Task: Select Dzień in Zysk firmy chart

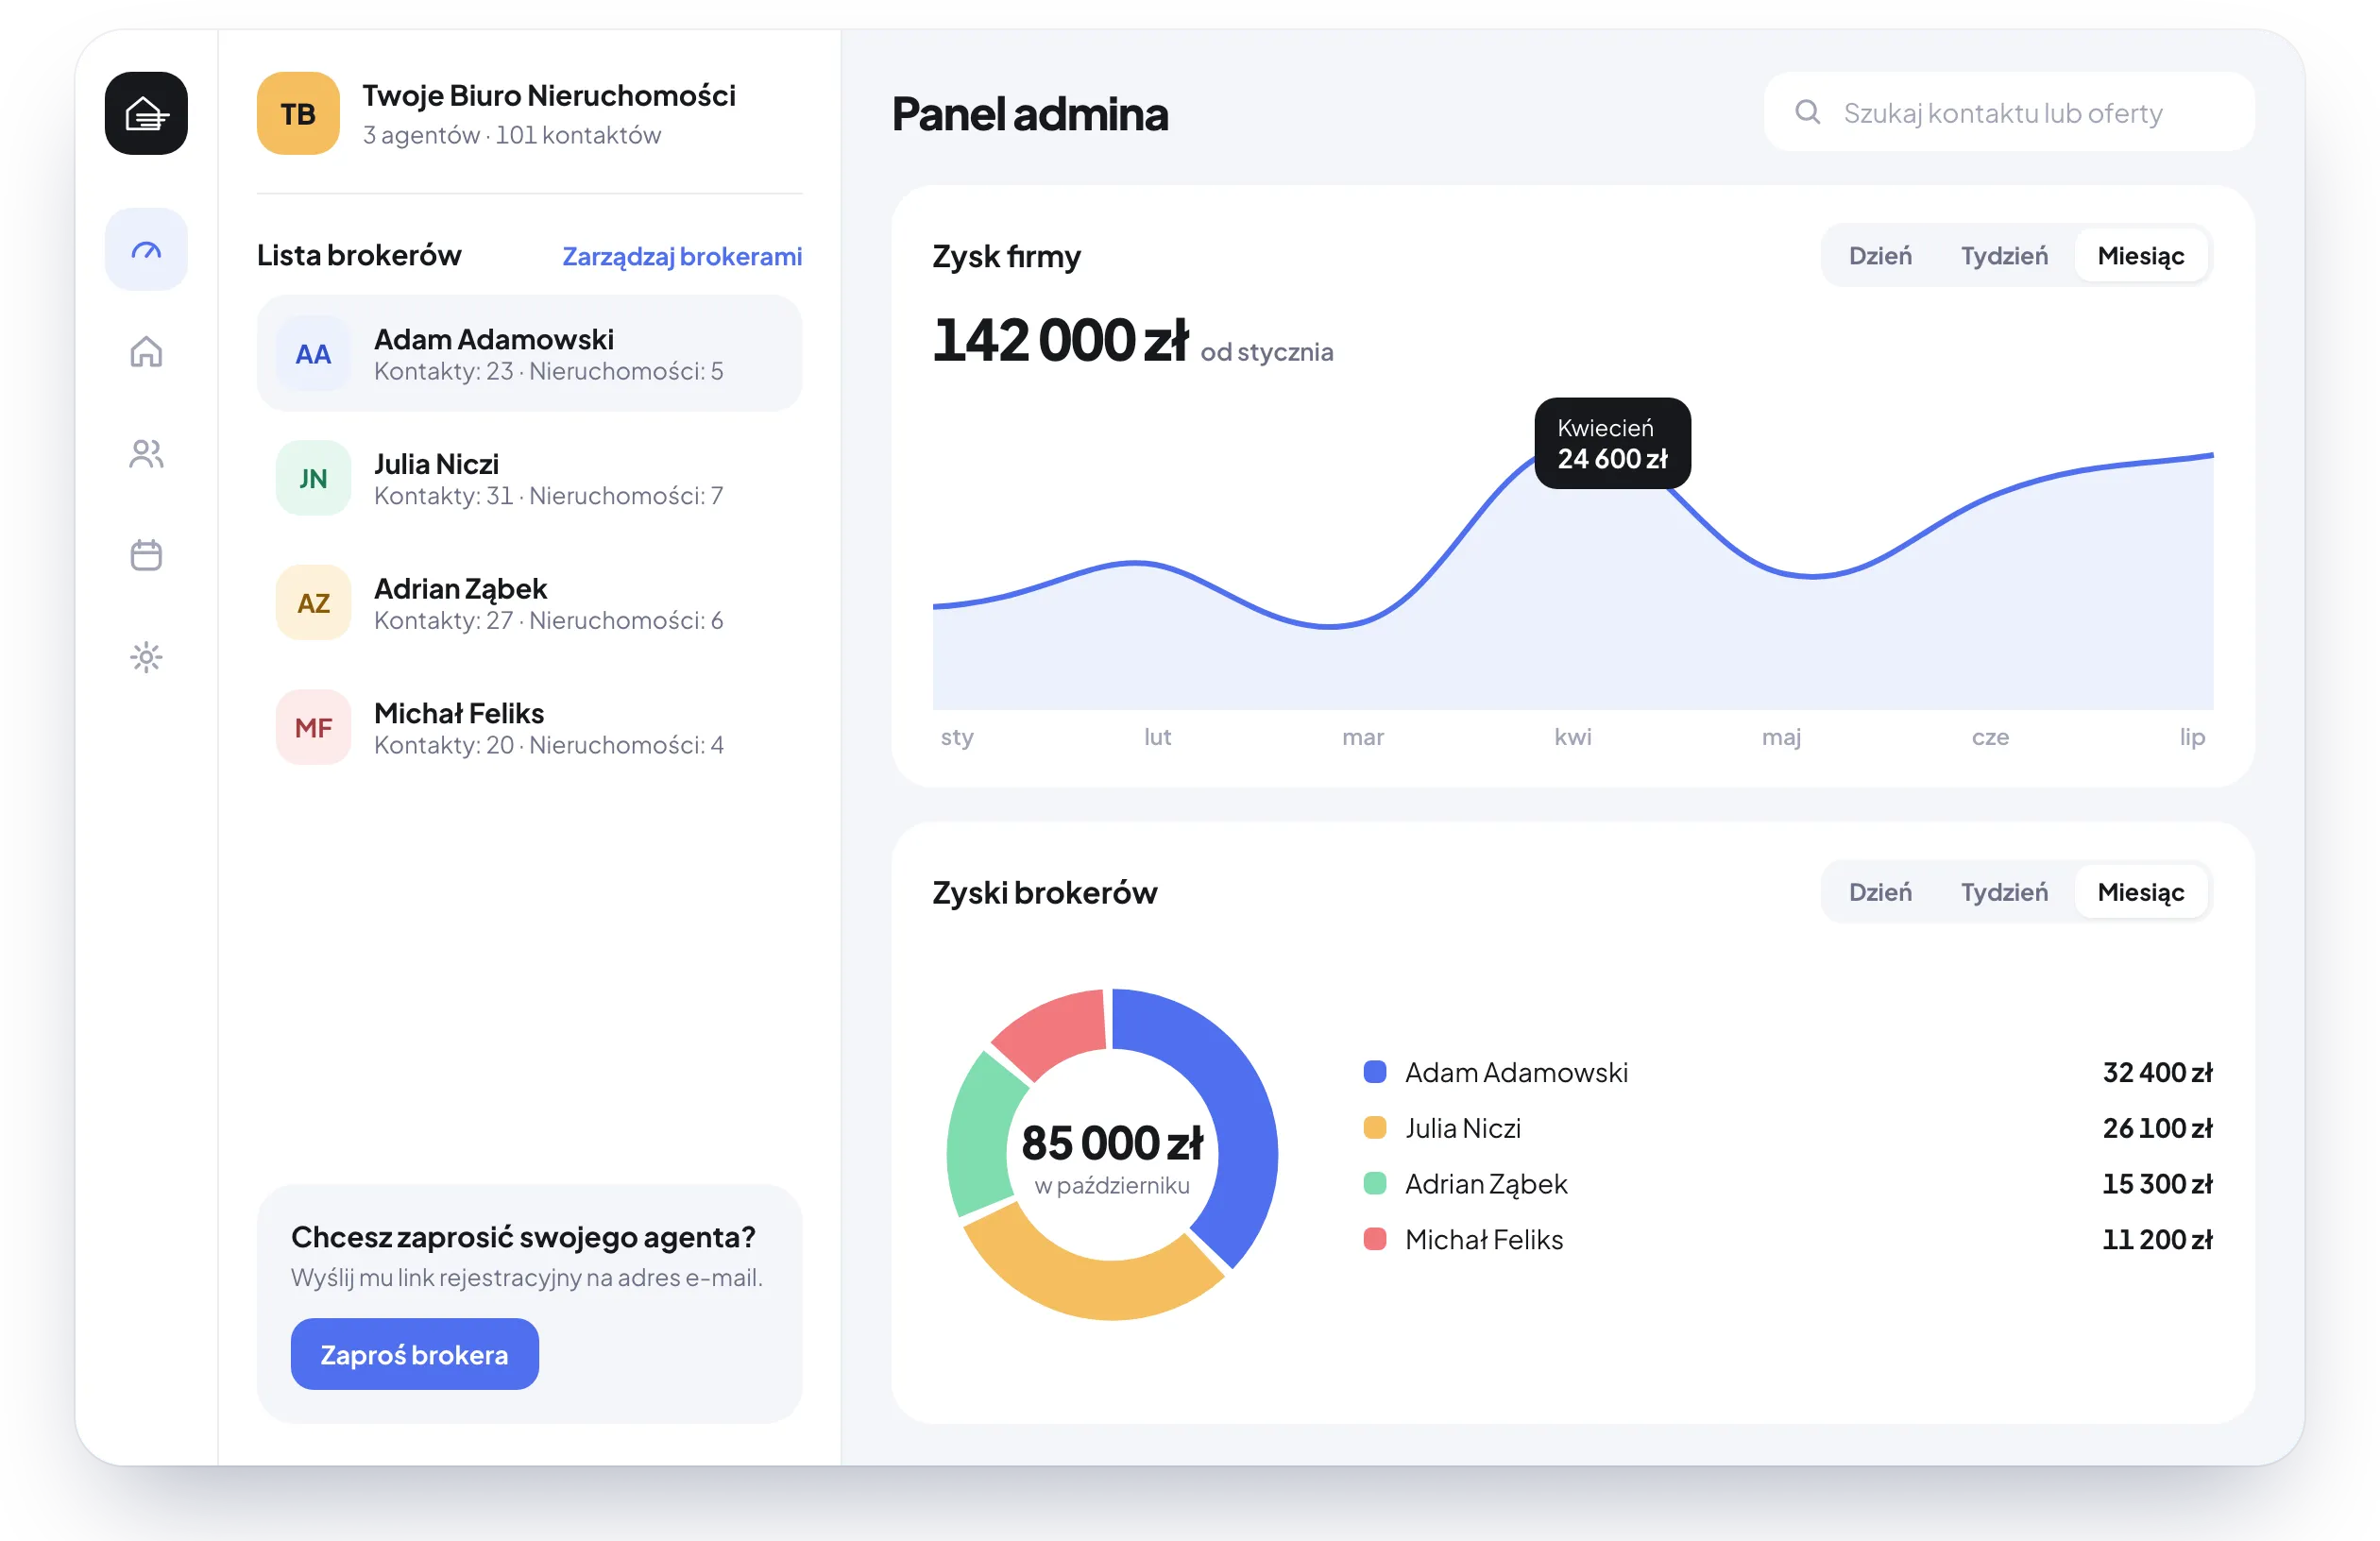Action: point(1879,256)
